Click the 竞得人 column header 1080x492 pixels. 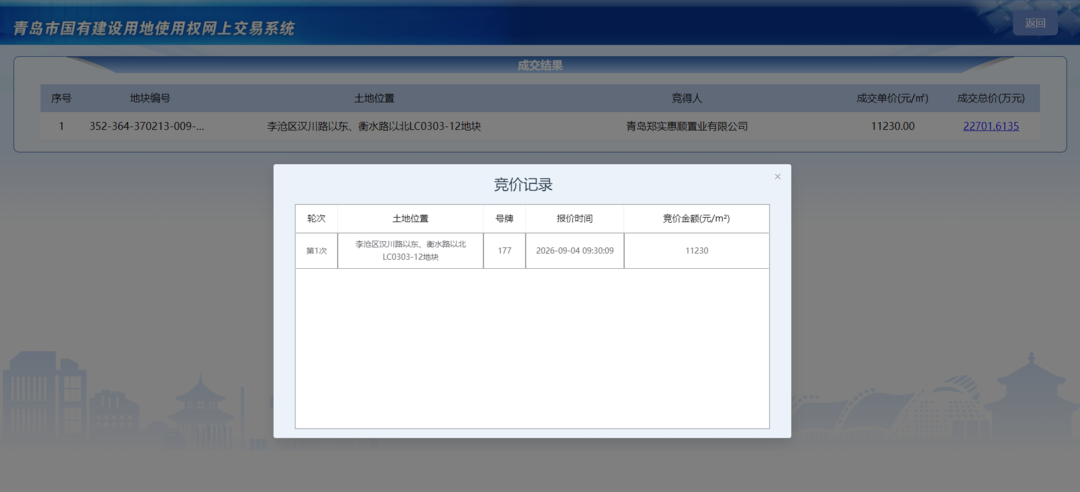[x=687, y=99]
